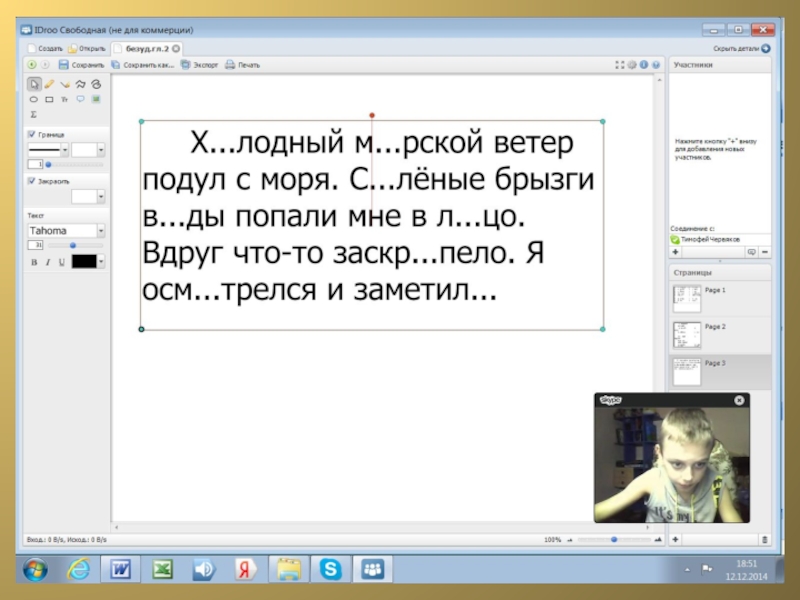Select the arrow pointer tool
This screenshot has height=600, width=800.
pyautogui.click(x=34, y=84)
